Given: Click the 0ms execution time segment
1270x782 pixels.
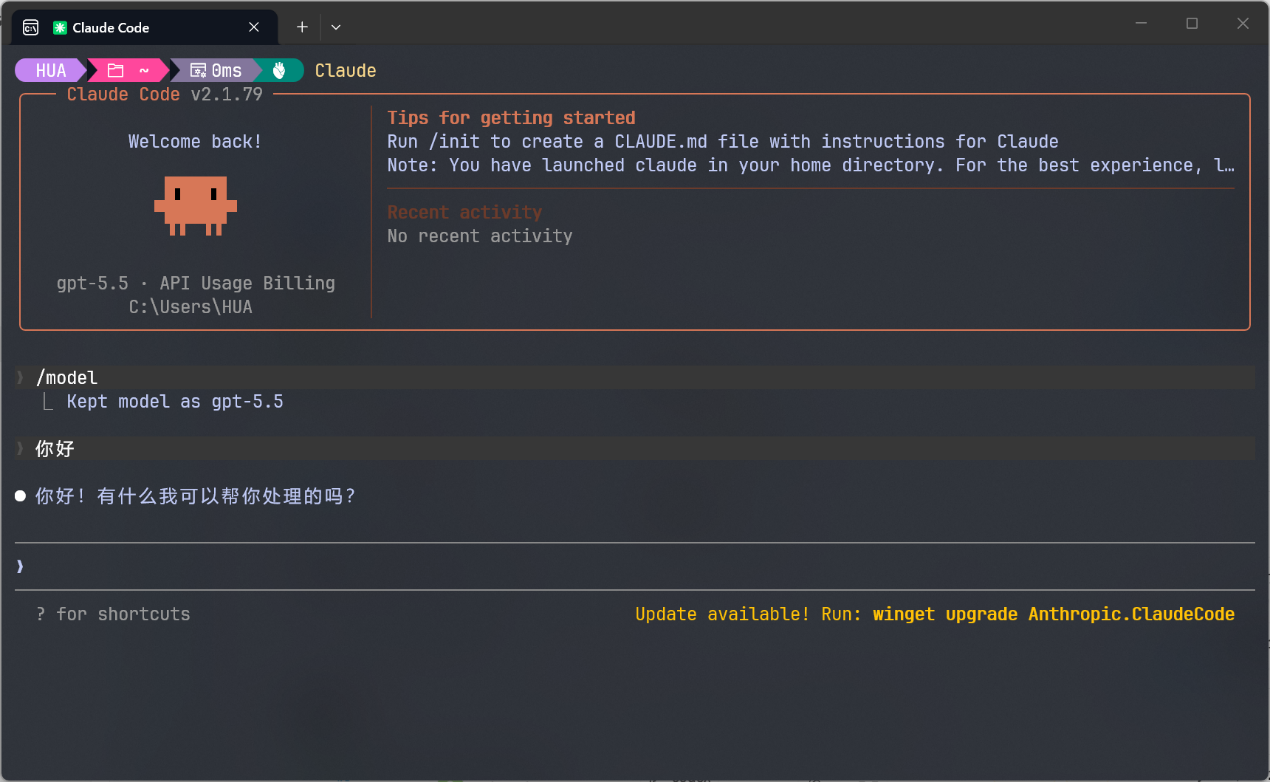Looking at the screenshot, I should (x=216, y=70).
